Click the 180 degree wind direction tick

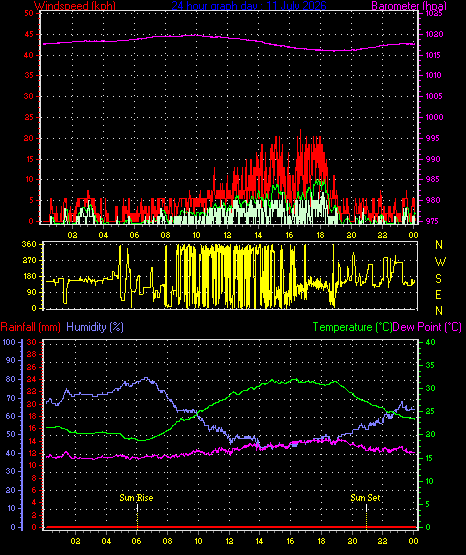click(29, 276)
